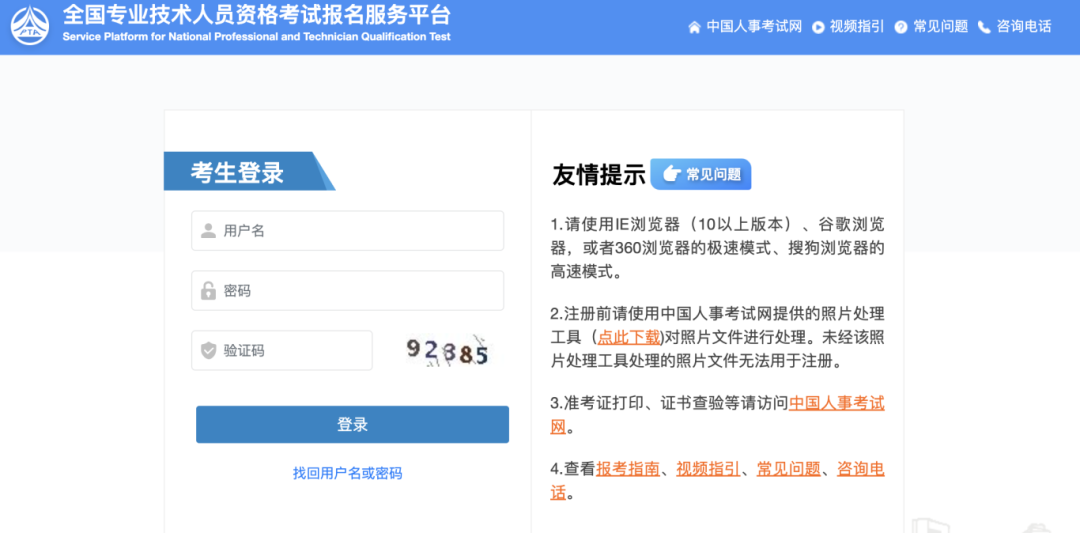
Task: Click tip 2 text 注册前请使用中国人事考试网
Action: tap(717, 337)
